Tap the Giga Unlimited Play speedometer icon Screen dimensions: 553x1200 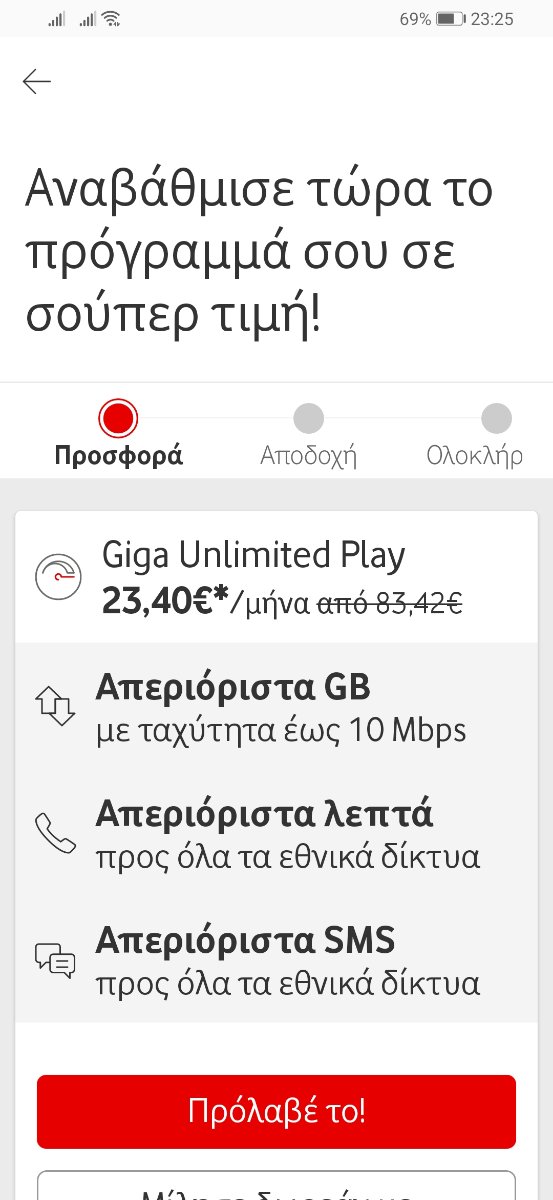pyautogui.click(x=60, y=576)
